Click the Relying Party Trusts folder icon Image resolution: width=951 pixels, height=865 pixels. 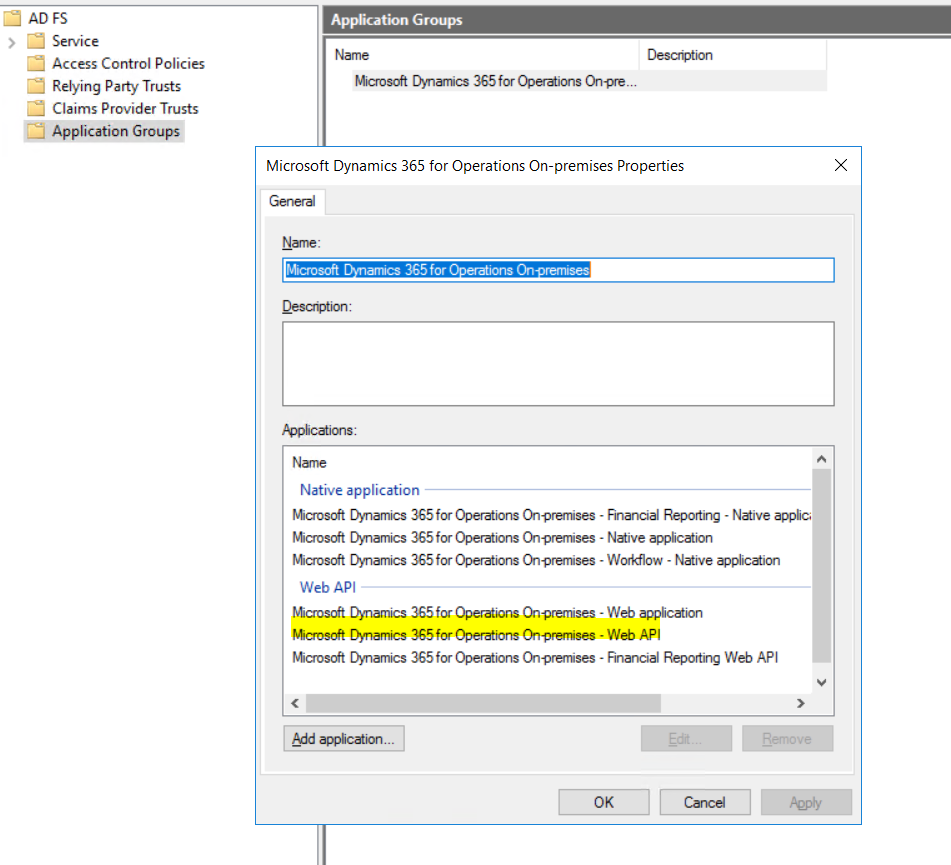[36, 86]
